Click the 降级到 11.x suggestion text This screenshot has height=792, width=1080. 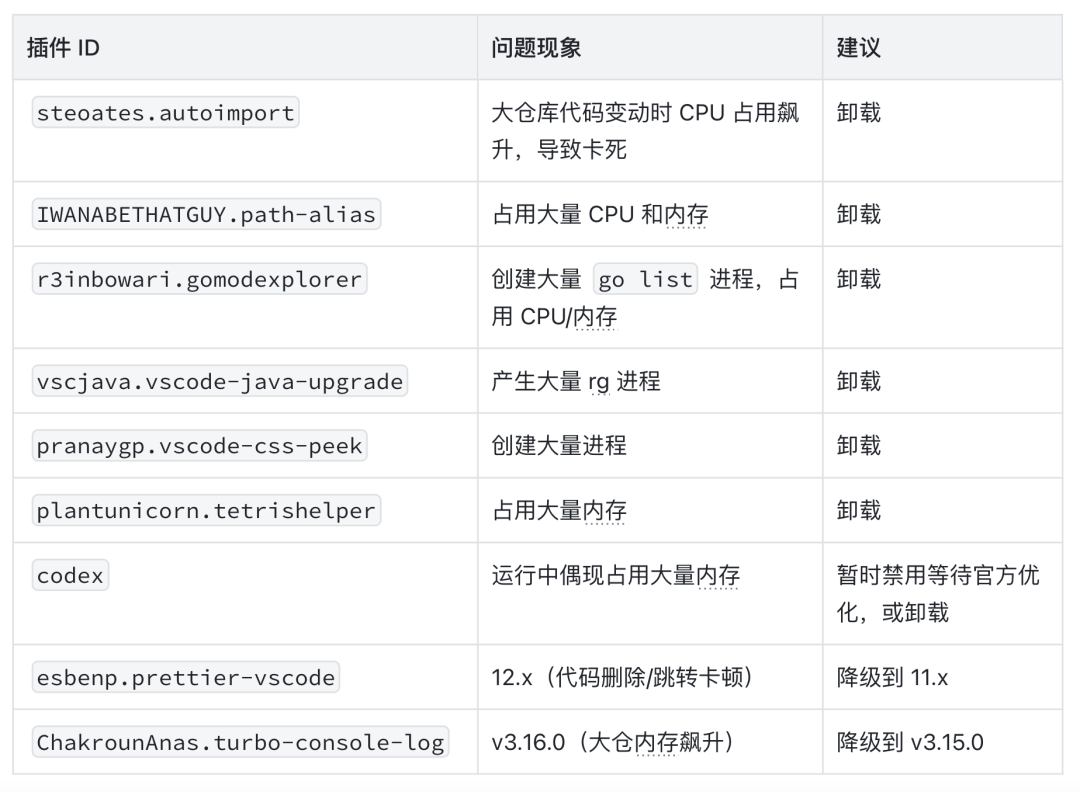892,677
